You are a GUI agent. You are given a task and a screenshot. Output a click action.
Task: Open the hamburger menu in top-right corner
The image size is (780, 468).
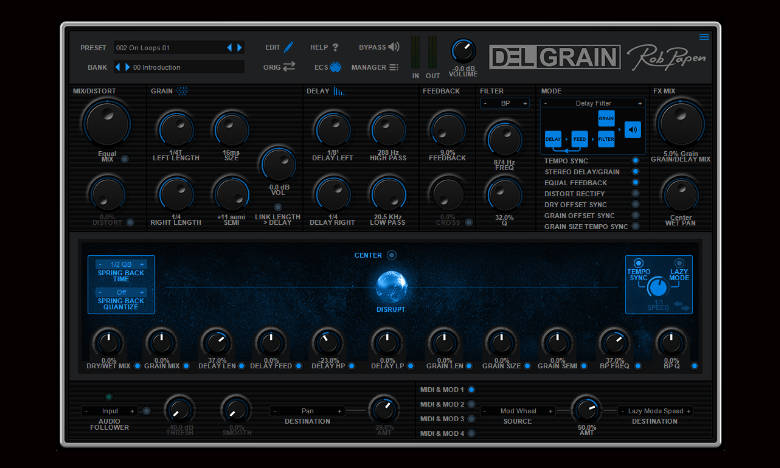704,37
